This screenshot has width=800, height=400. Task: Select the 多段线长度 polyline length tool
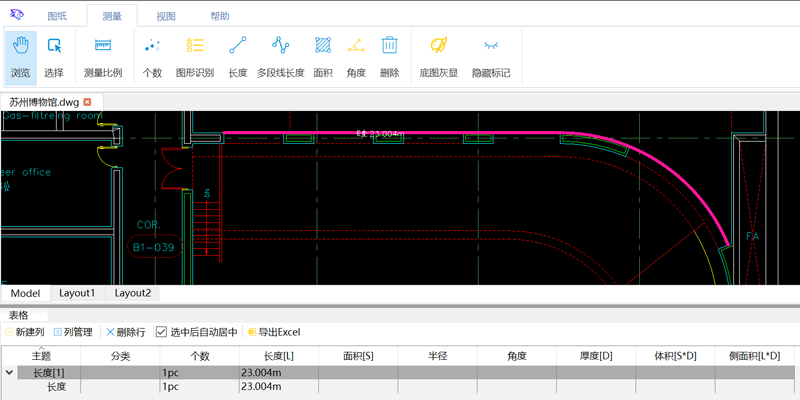pos(280,56)
